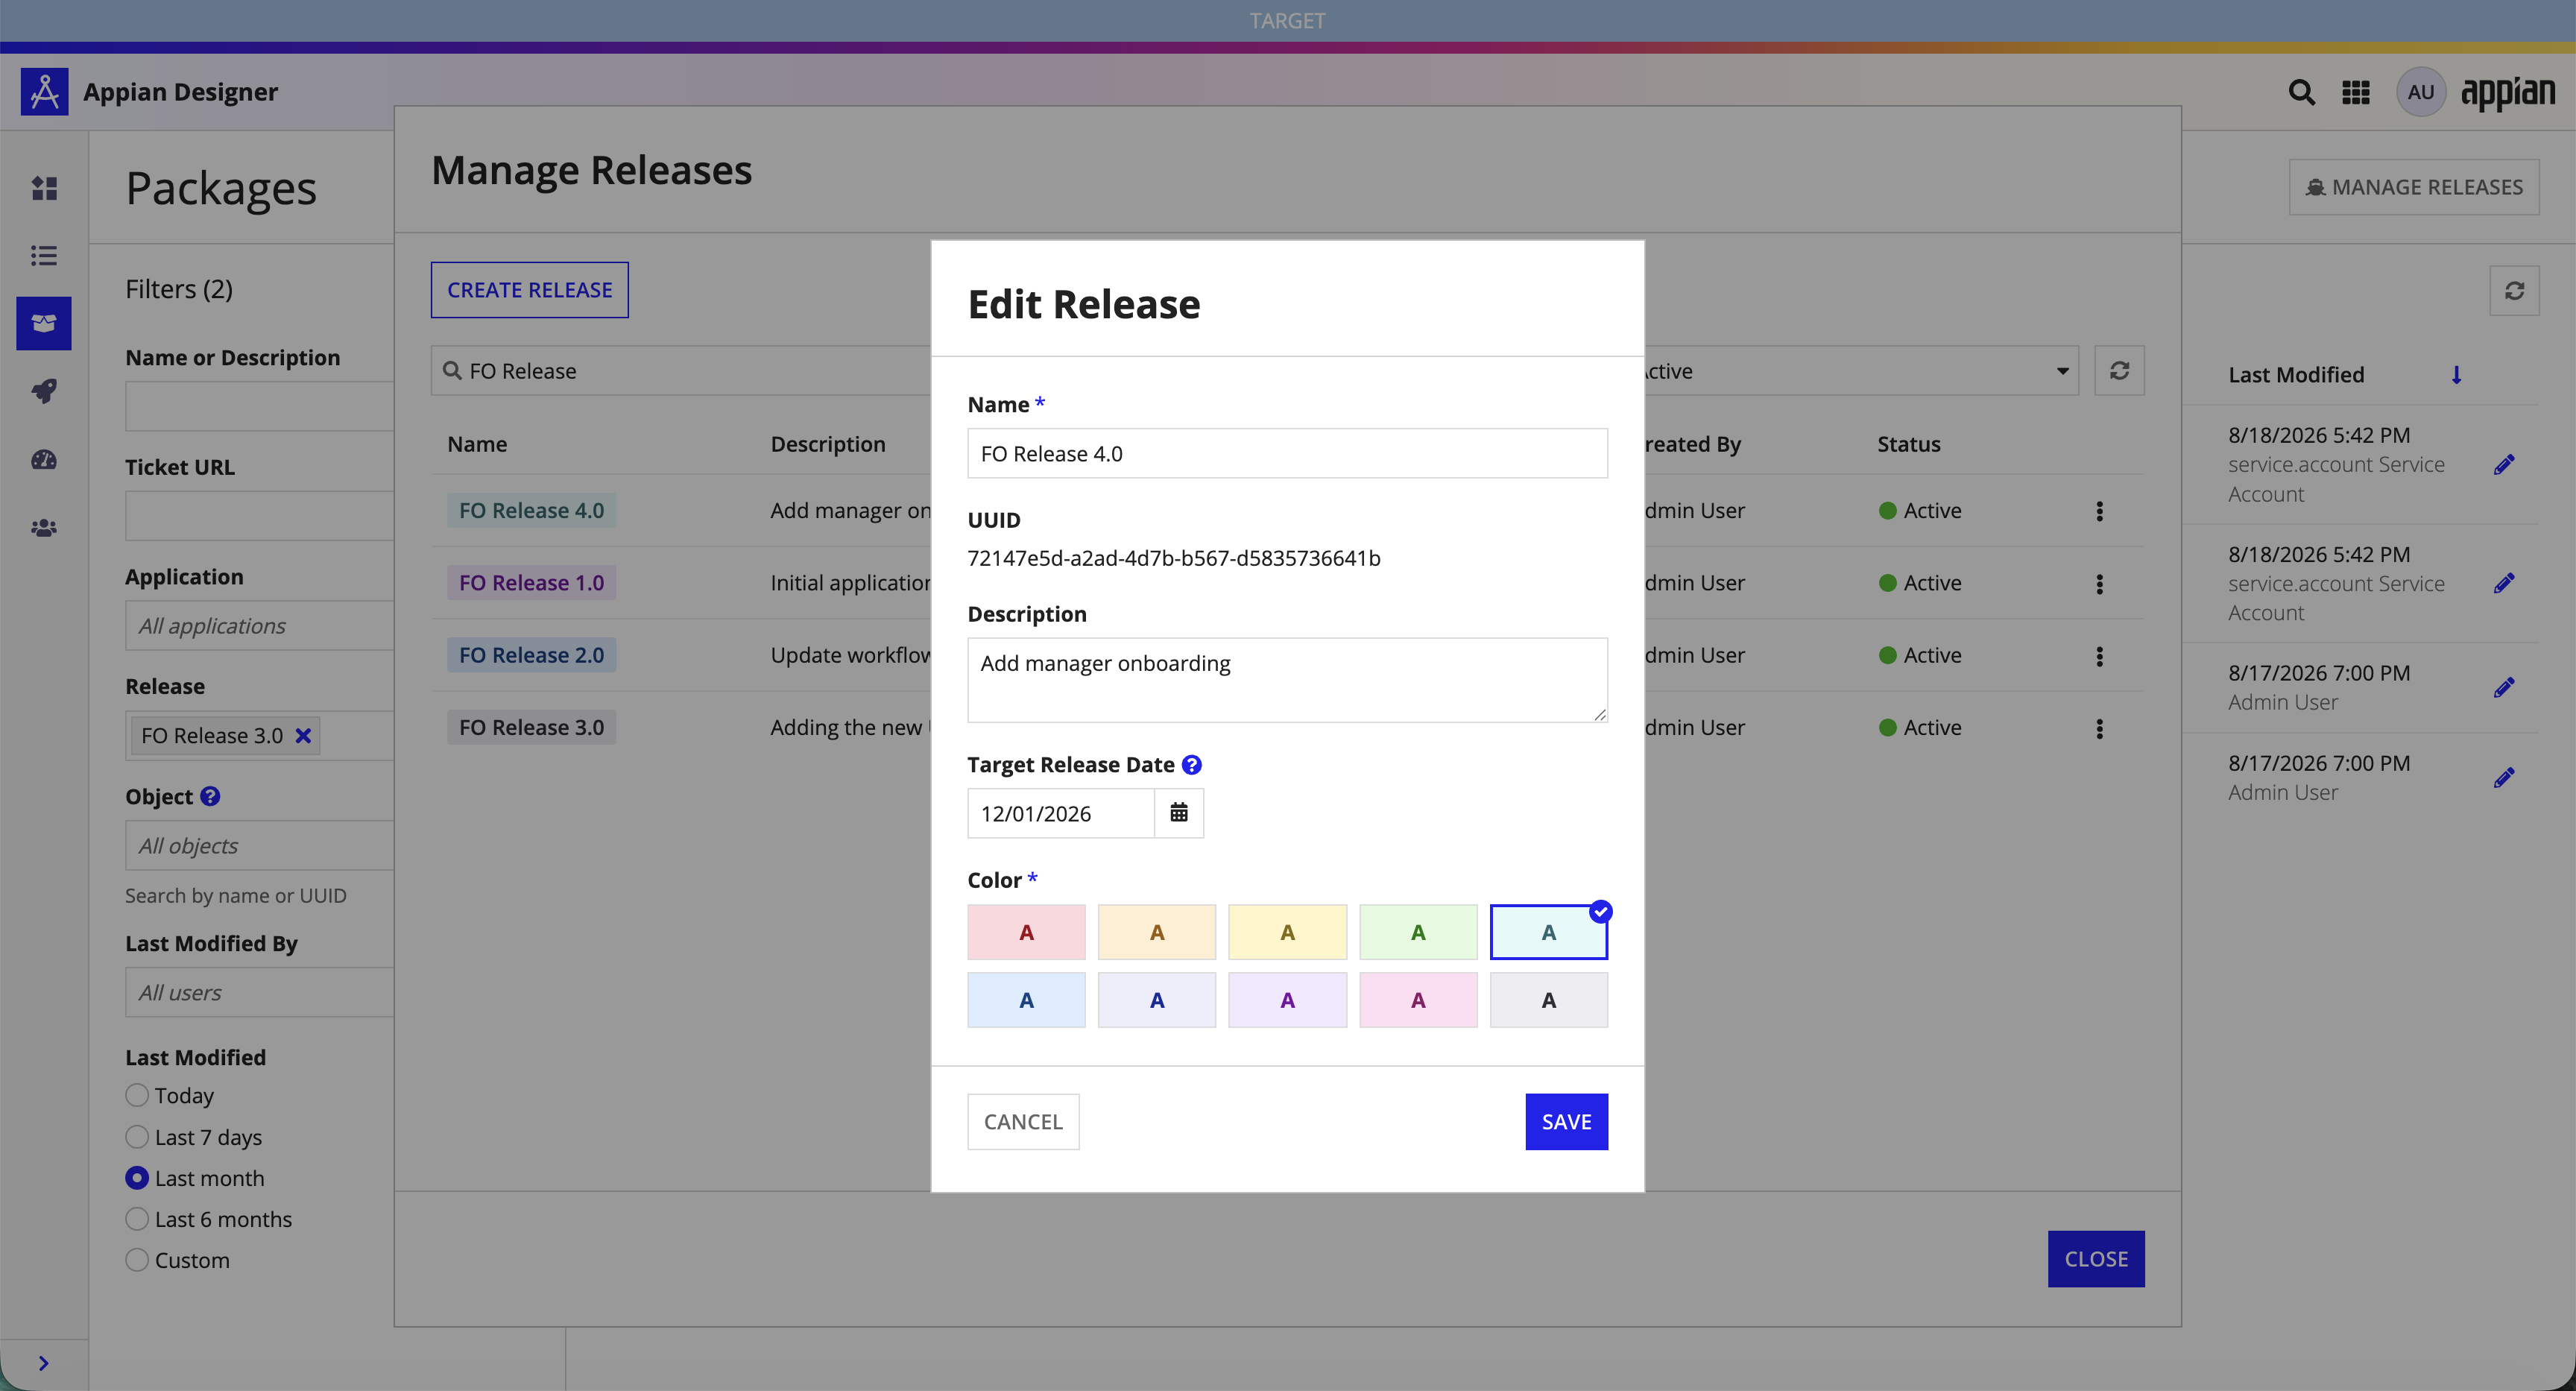The height and width of the screenshot is (1391, 2576).
Task: Choose the green color swatch
Action: pyautogui.click(x=1418, y=932)
